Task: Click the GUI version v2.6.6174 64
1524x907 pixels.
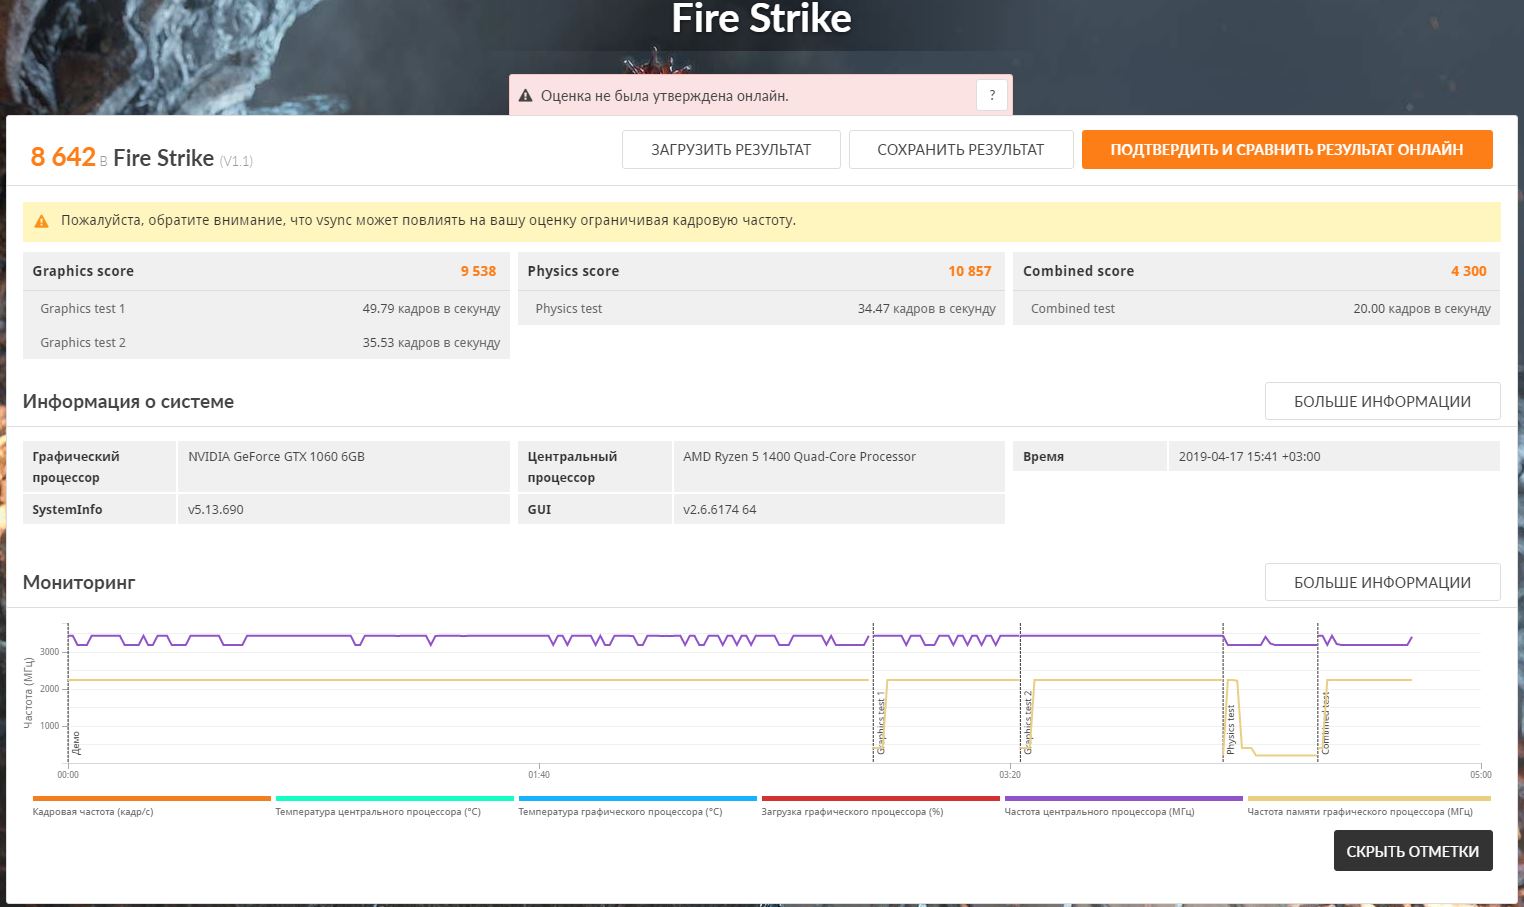Action: (x=720, y=510)
